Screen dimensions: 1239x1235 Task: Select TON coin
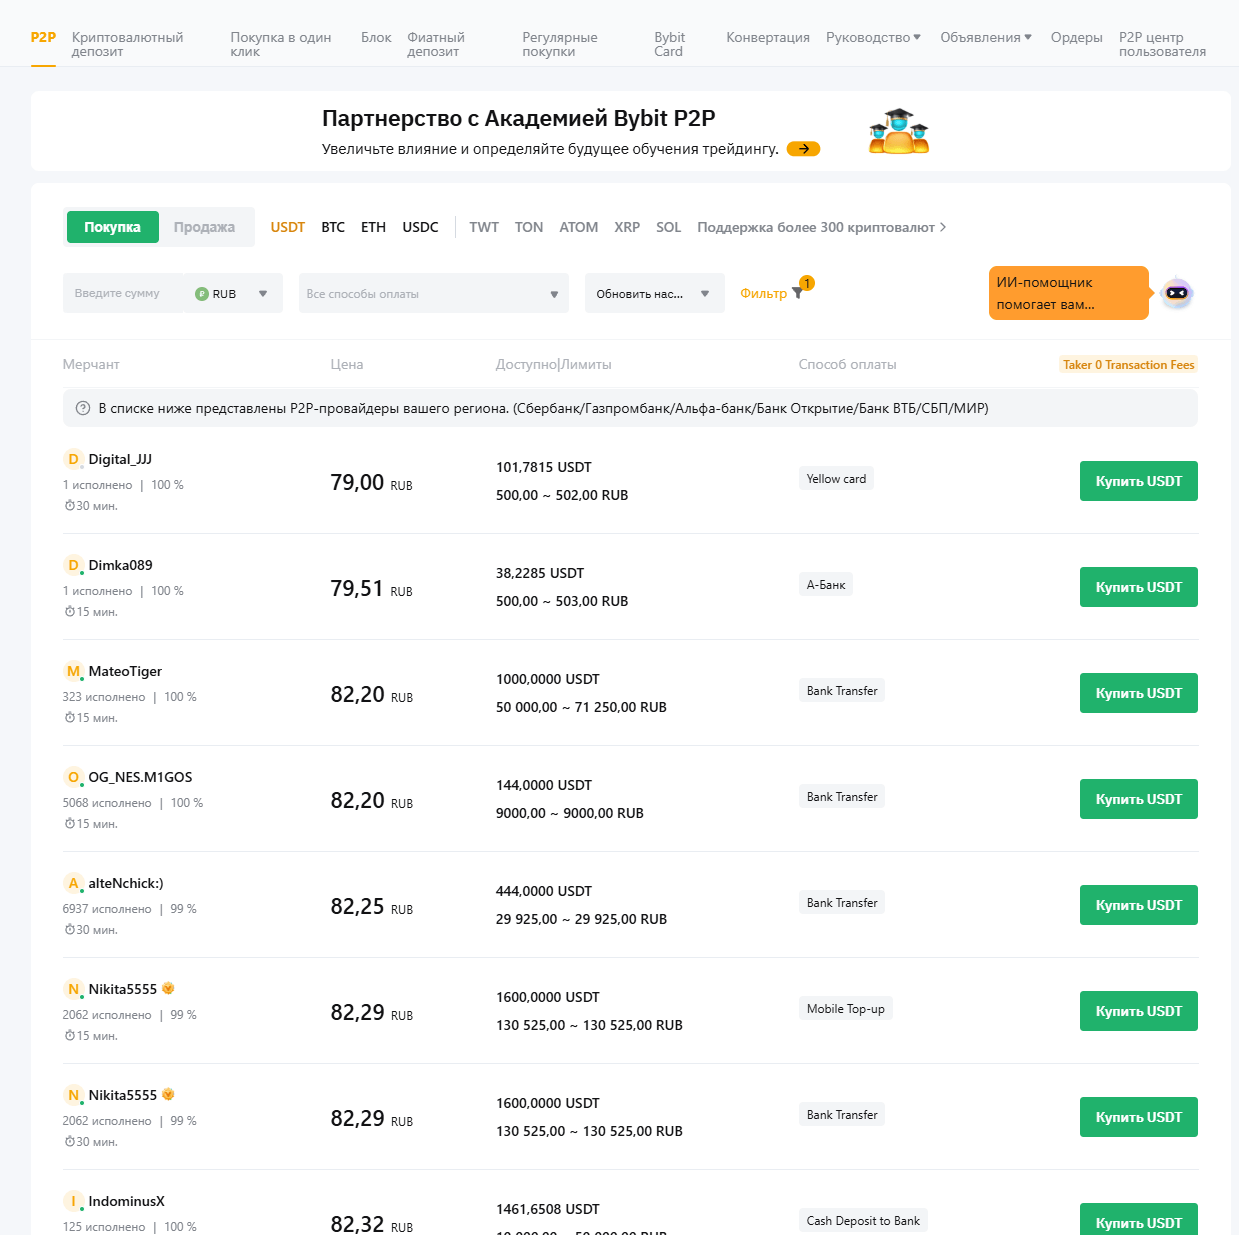[x=529, y=227]
